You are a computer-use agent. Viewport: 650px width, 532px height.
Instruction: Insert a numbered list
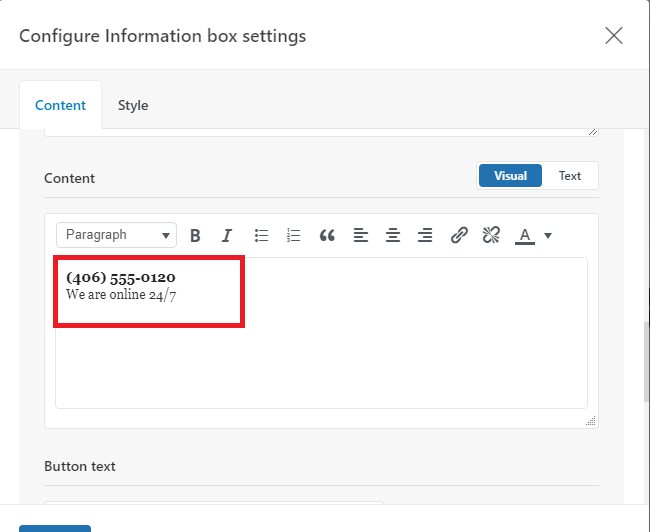click(293, 236)
